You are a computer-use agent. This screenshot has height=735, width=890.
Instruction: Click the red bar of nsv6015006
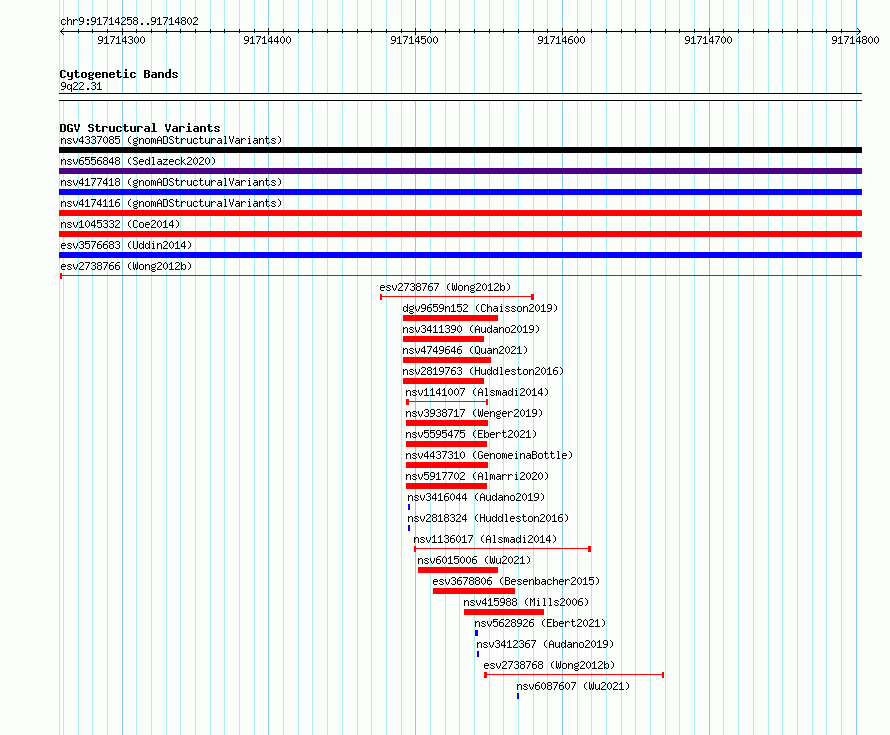(457, 570)
